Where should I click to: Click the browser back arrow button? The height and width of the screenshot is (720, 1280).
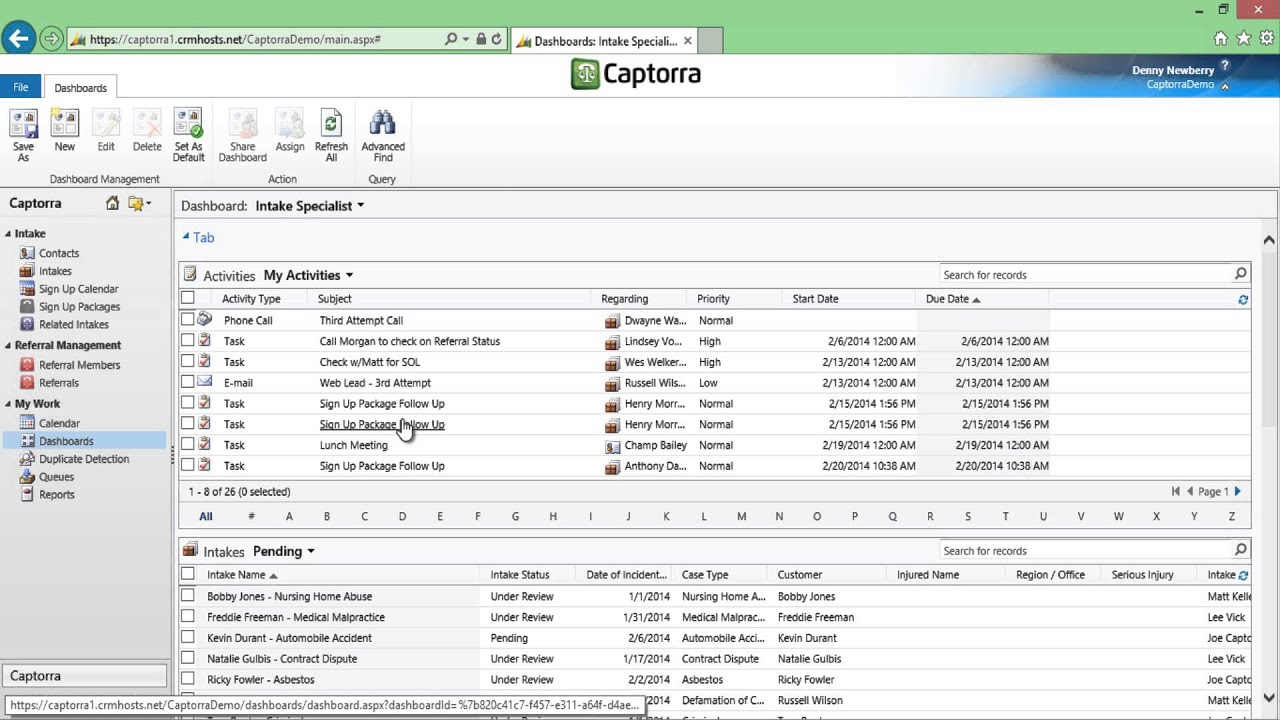point(18,39)
